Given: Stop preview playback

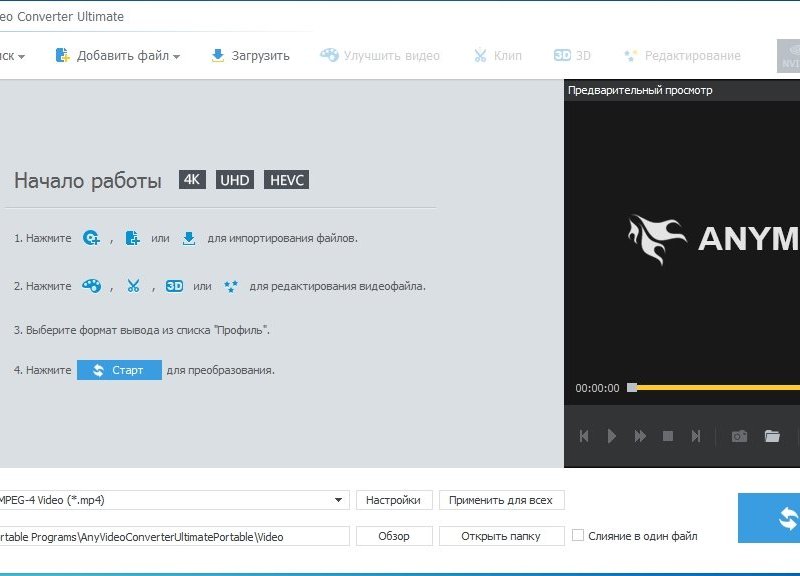Looking at the screenshot, I should pos(668,436).
